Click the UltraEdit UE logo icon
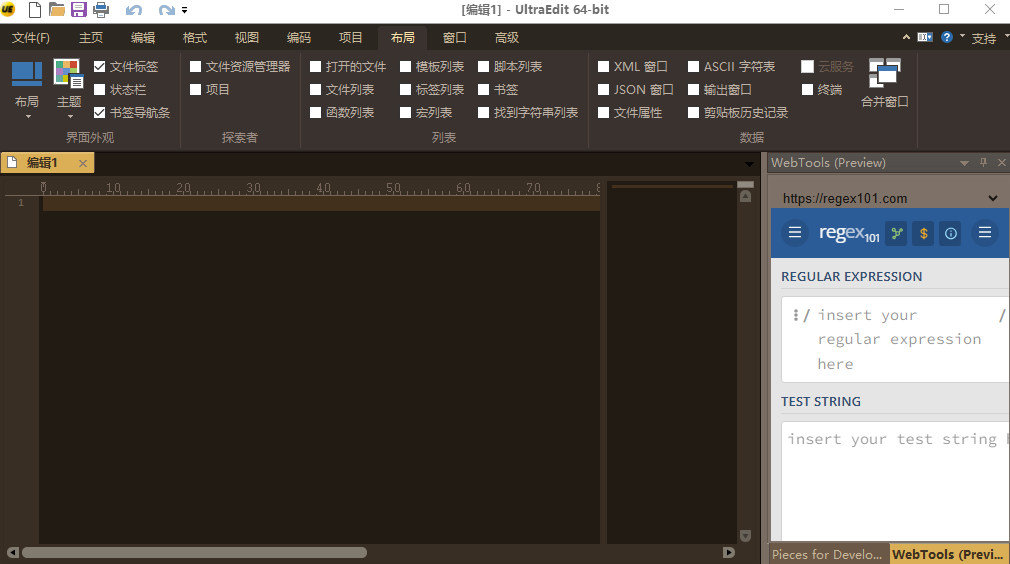The height and width of the screenshot is (564, 1010). [8, 9]
